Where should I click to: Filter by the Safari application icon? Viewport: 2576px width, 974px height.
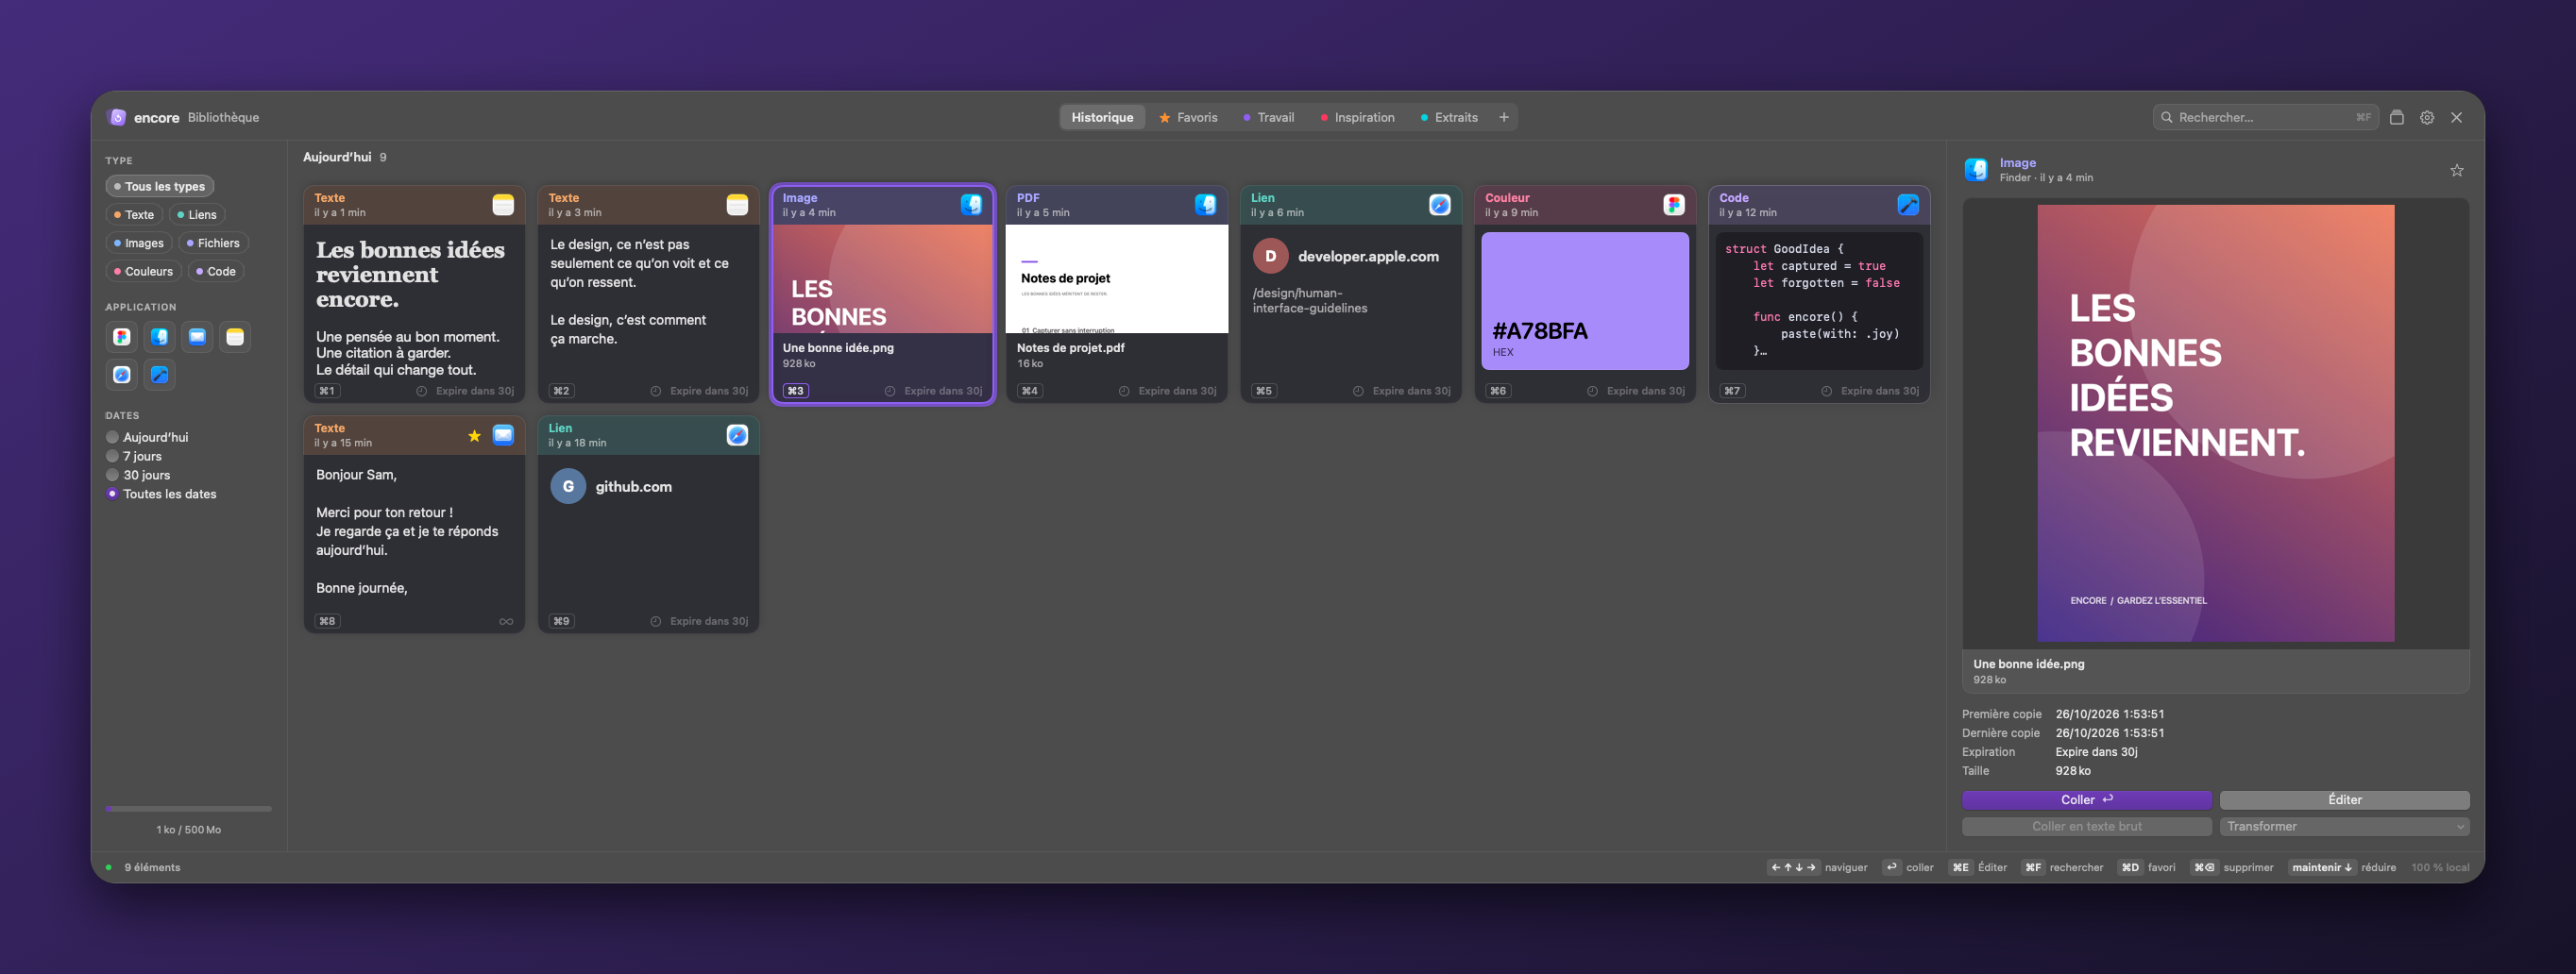click(122, 375)
